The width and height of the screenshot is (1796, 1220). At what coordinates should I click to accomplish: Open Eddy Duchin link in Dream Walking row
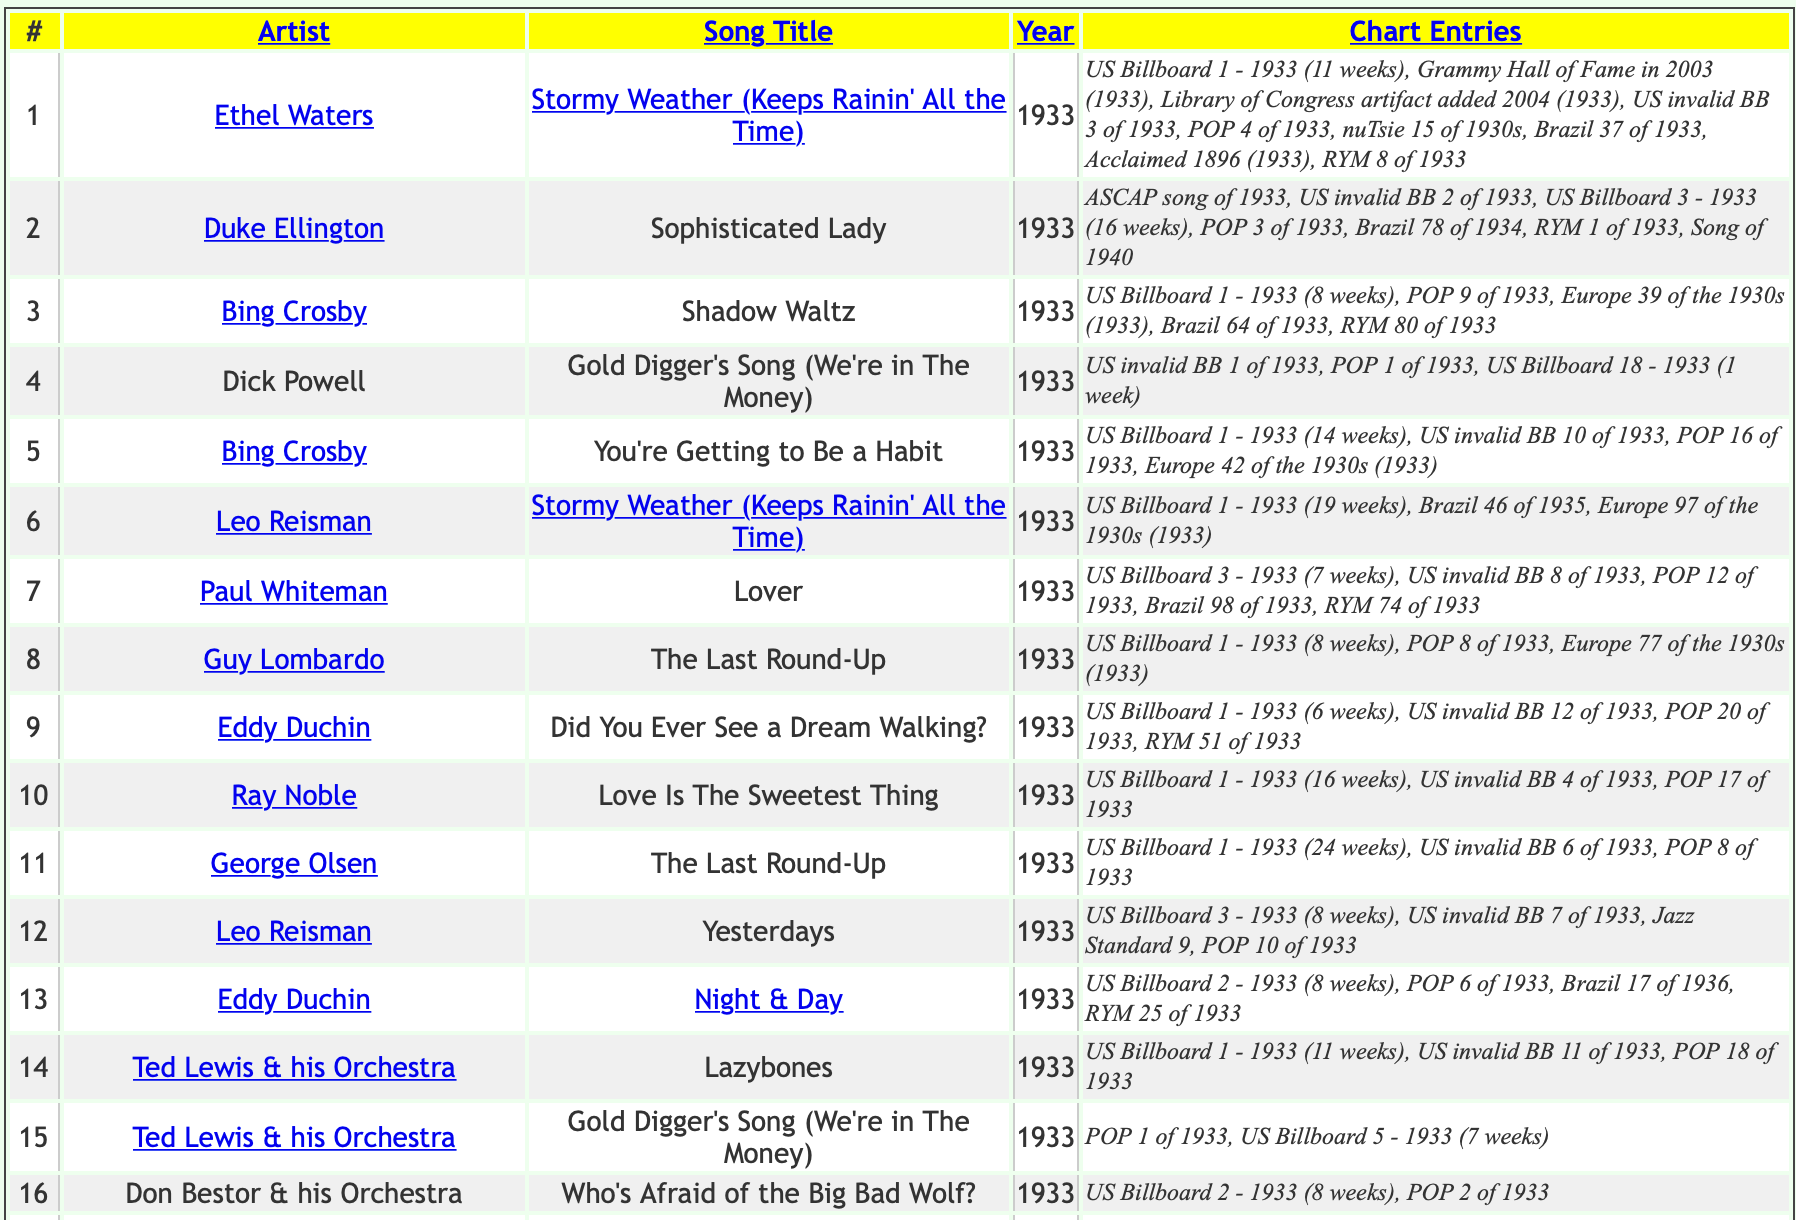[x=294, y=727]
